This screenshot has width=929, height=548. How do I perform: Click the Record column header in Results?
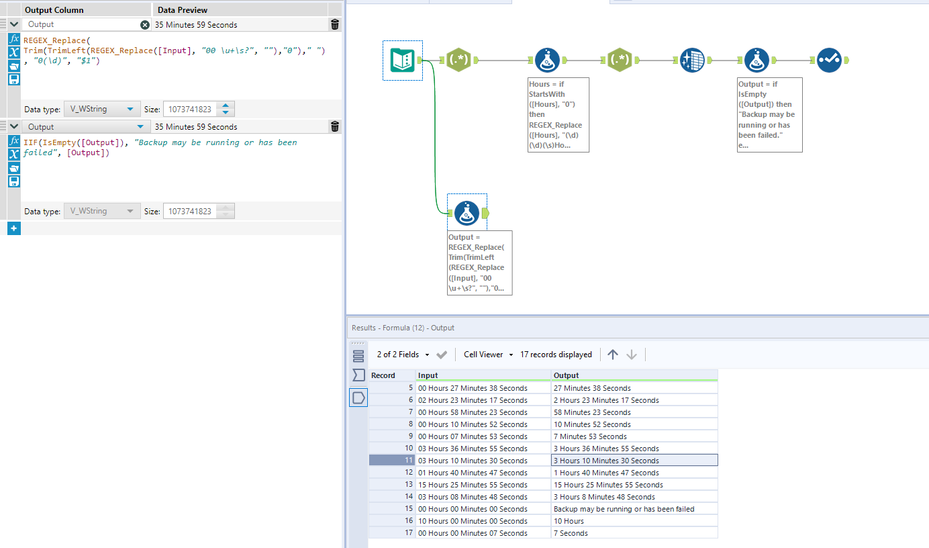(392, 375)
